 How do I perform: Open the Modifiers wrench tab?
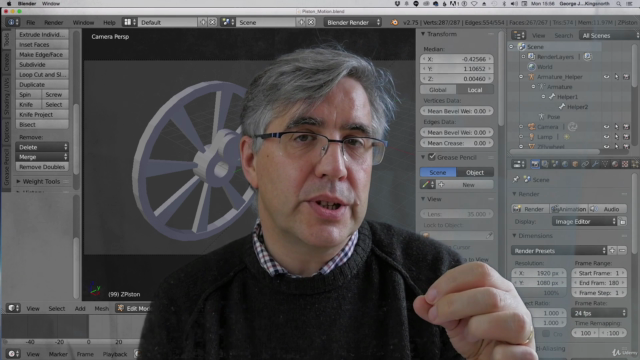(595, 164)
